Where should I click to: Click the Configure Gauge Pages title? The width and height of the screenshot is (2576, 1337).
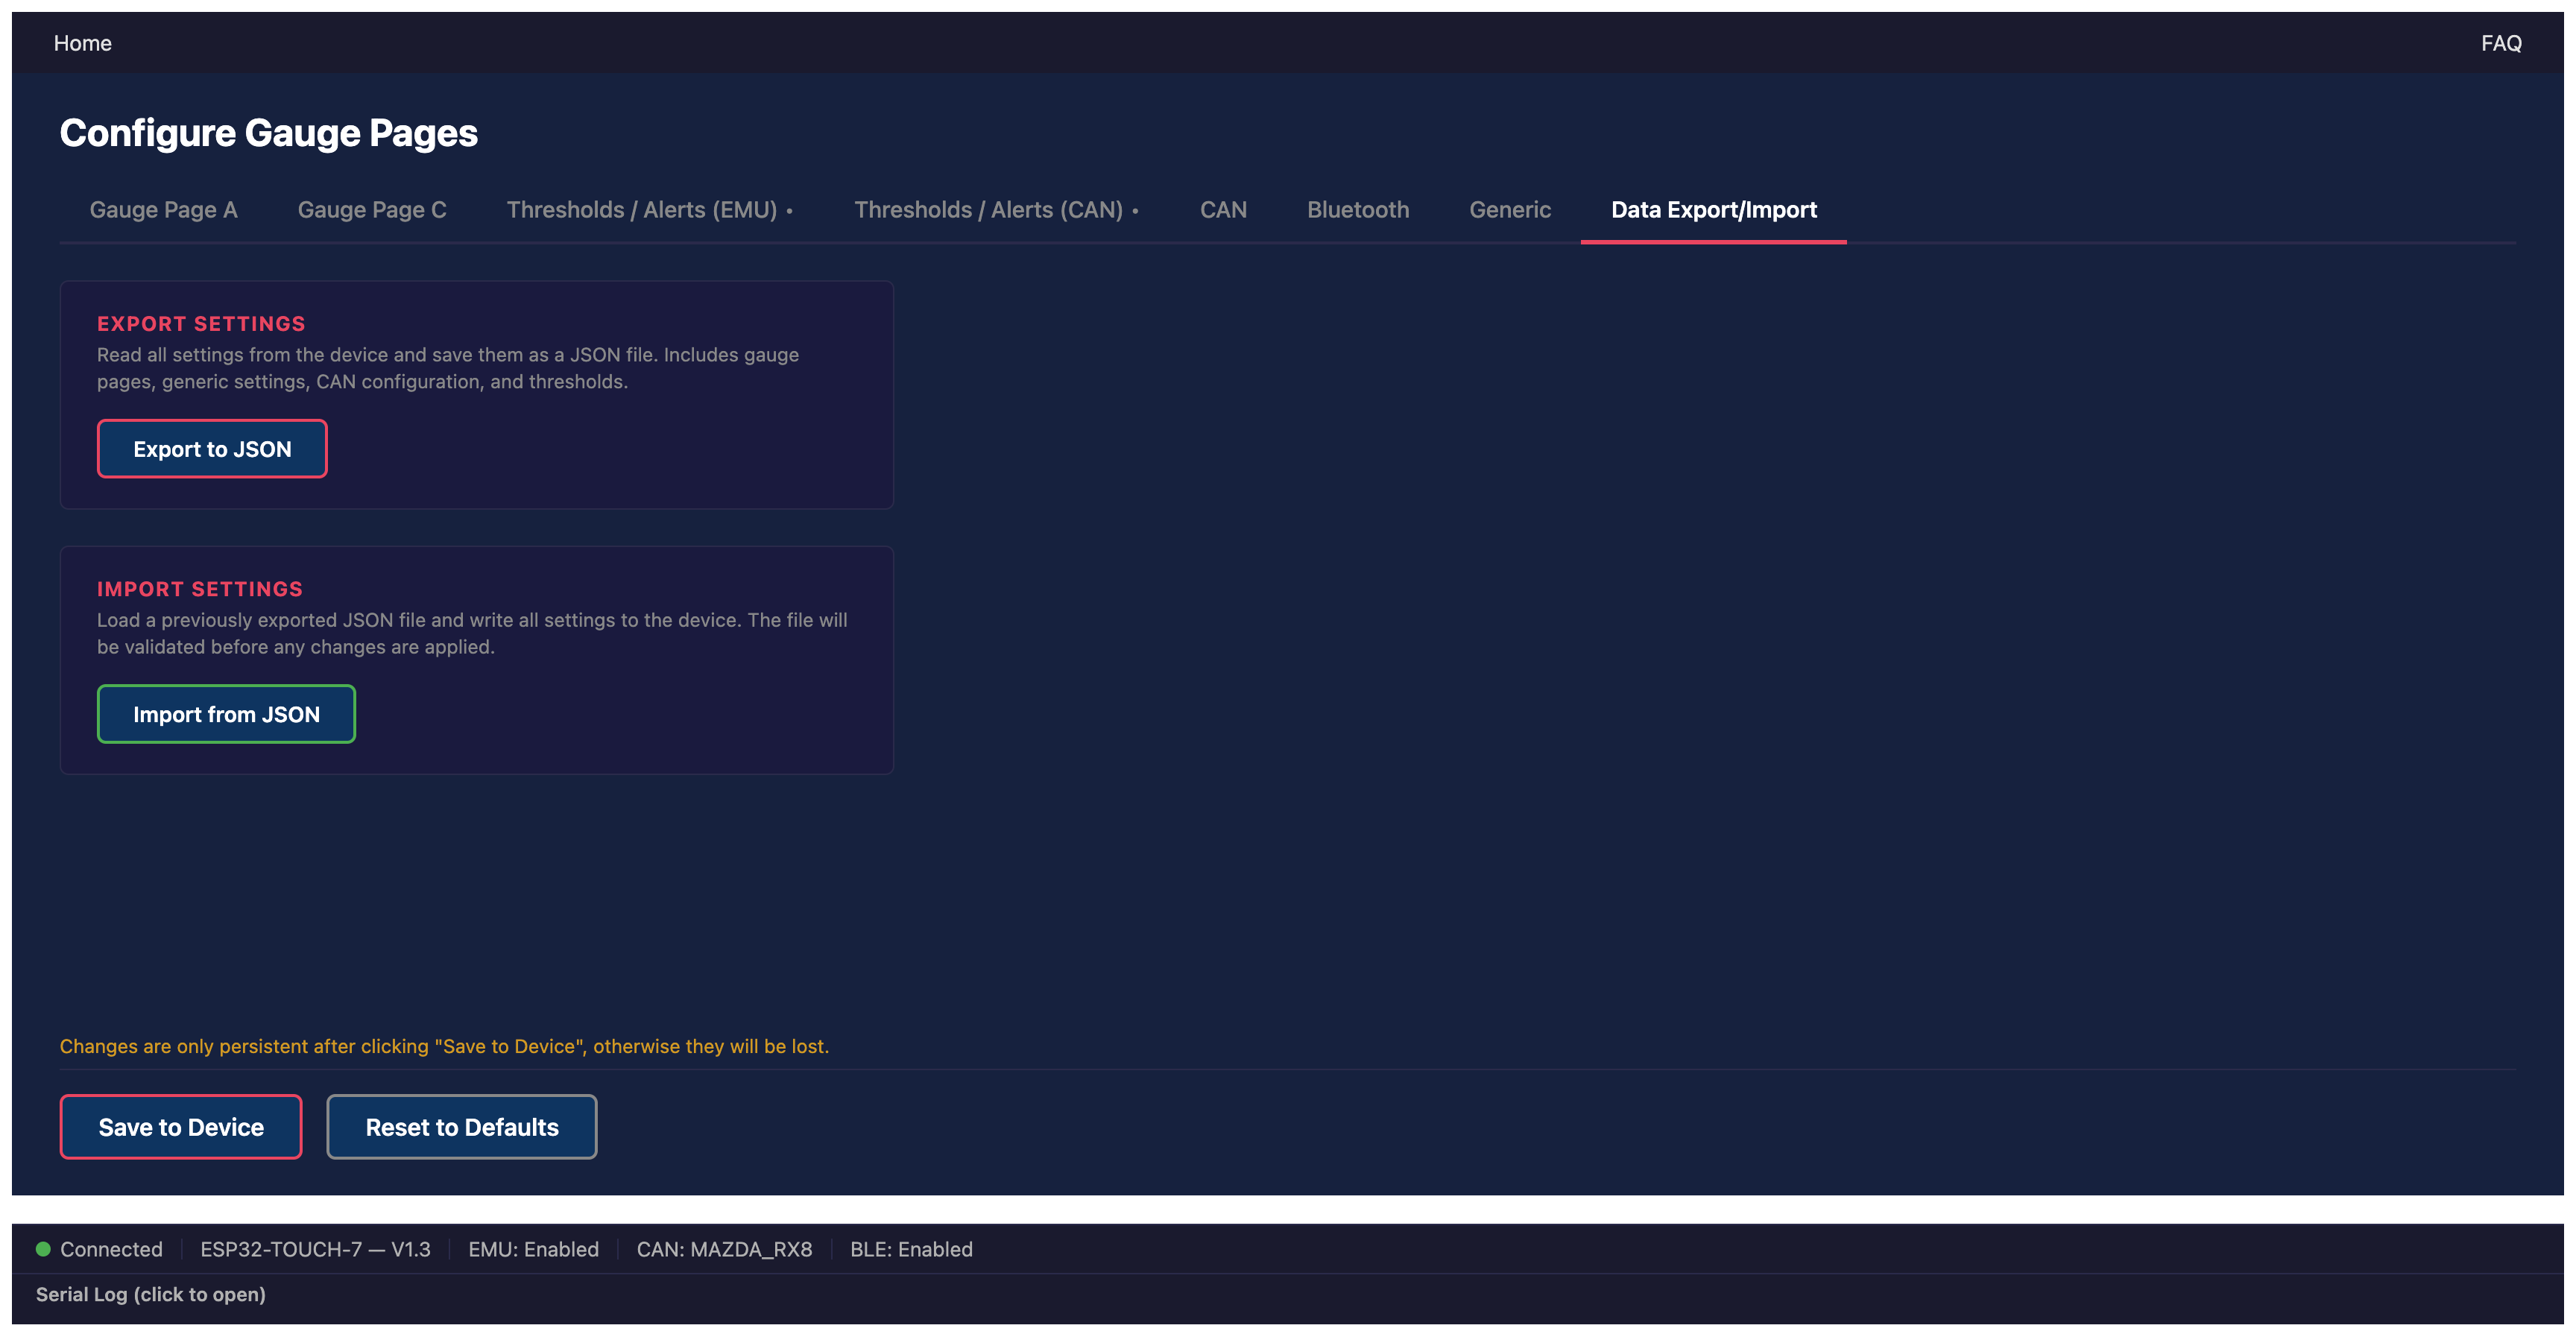268,133
